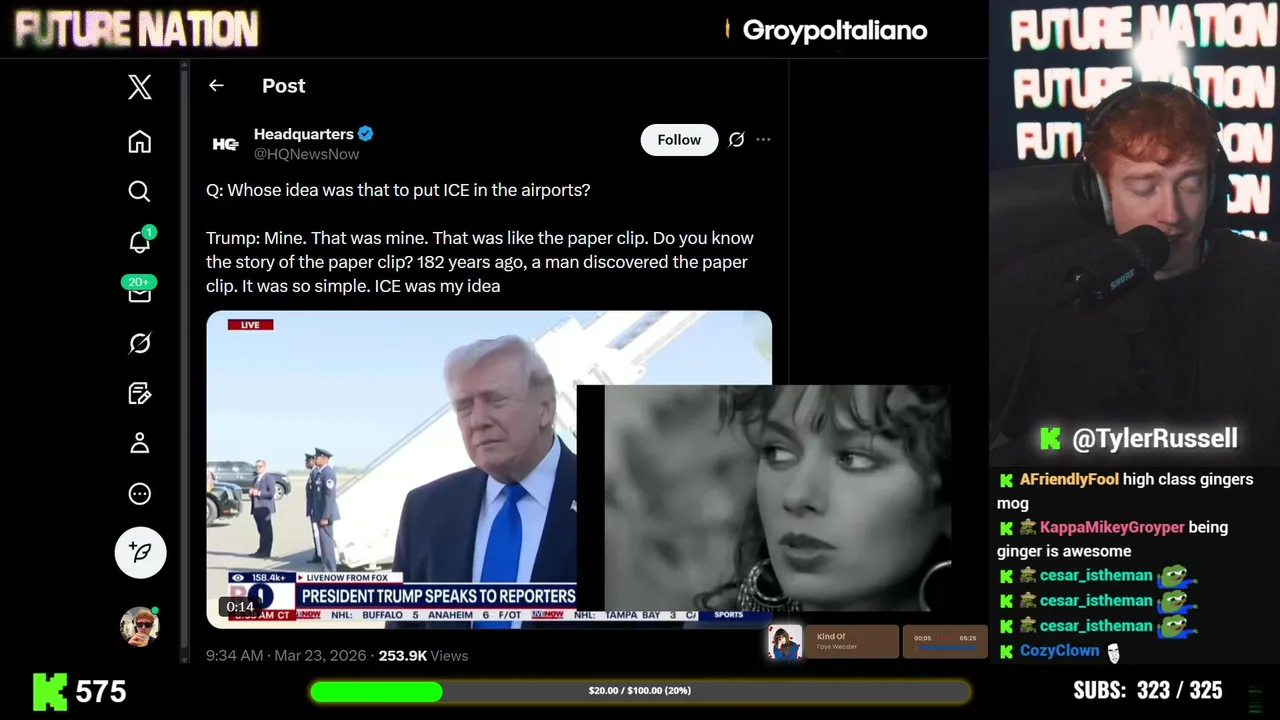Click the Kick logo beside @TylerRussell
1280x720 pixels.
(x=1050, y=438)
